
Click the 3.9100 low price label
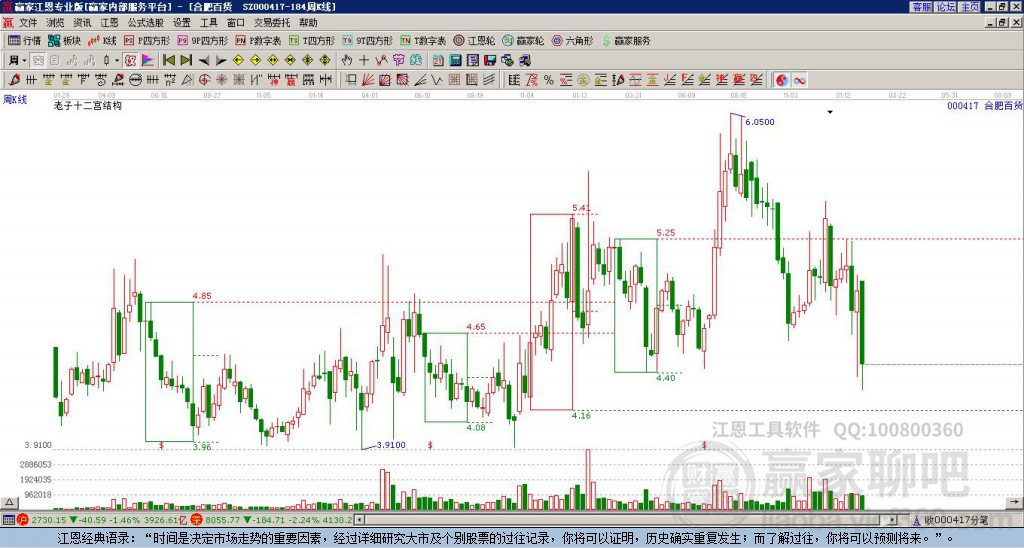(391, 445)
